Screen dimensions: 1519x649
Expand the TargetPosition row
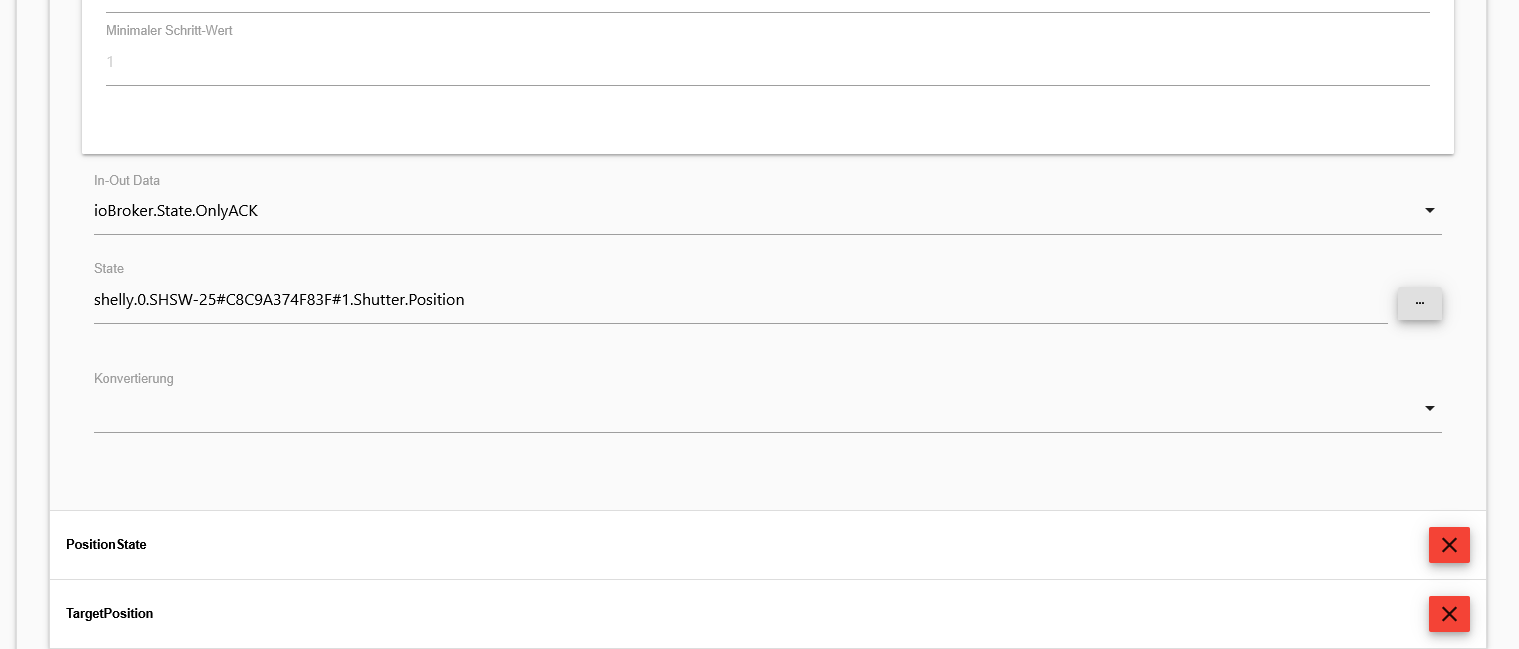tap(700, 614)
